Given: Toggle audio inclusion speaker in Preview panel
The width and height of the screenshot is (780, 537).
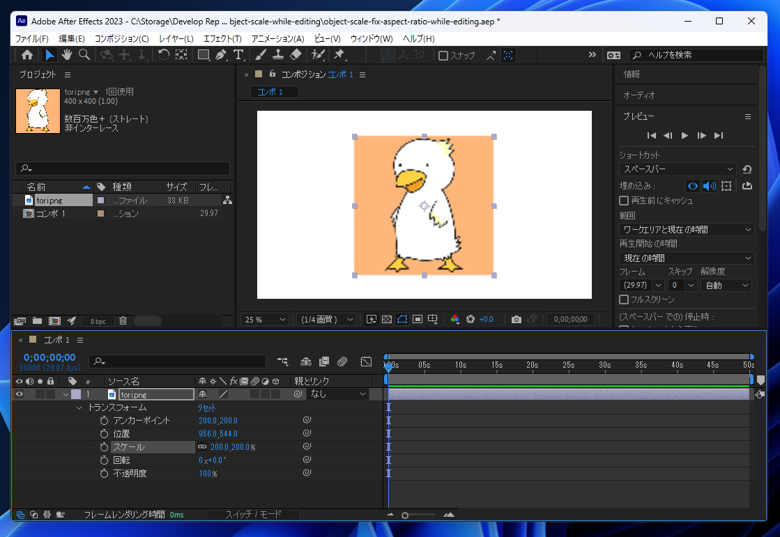Looking at the screenshot, I should coord(709,186).
